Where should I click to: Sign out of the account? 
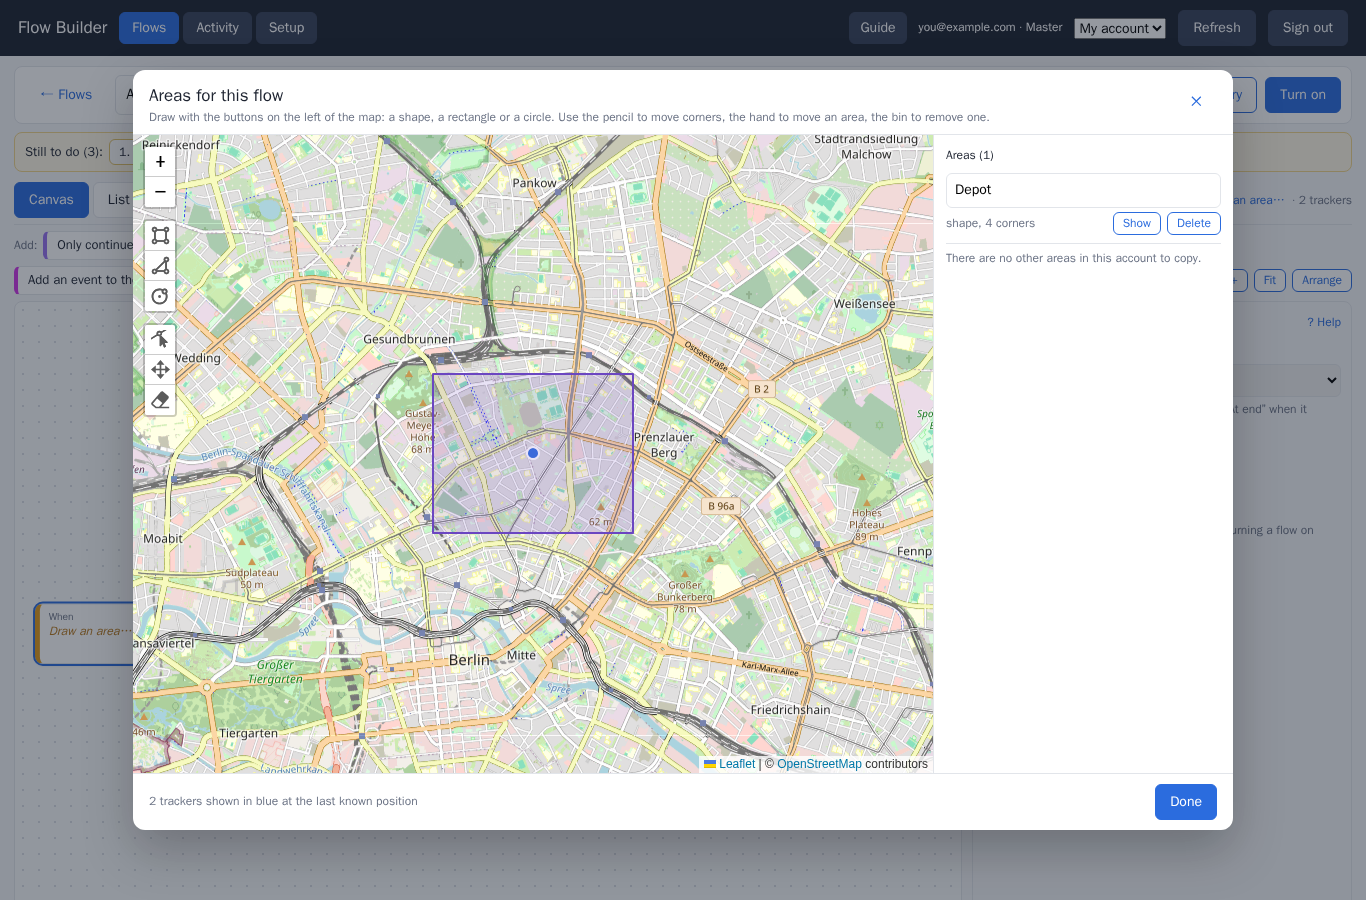[1307, 28]
